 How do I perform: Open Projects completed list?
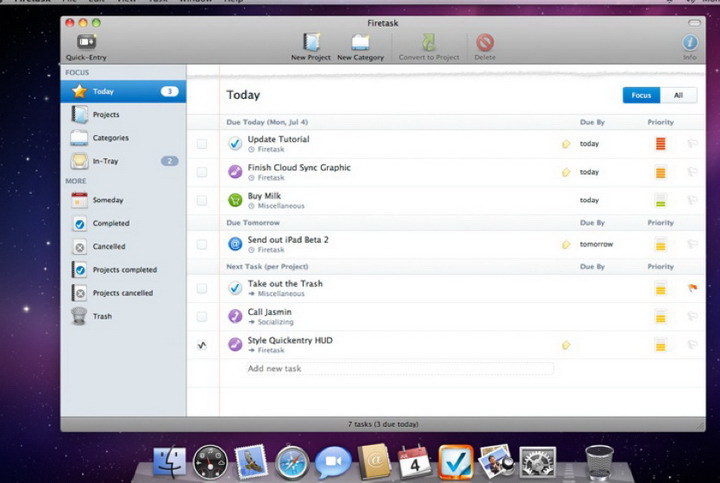pyautogui.click(x=123, y=270)
